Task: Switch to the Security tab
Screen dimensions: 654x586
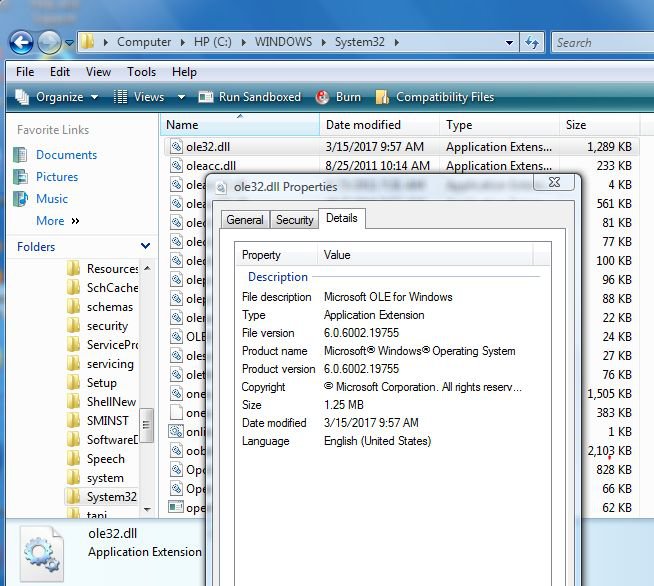Action: point(294,219)
